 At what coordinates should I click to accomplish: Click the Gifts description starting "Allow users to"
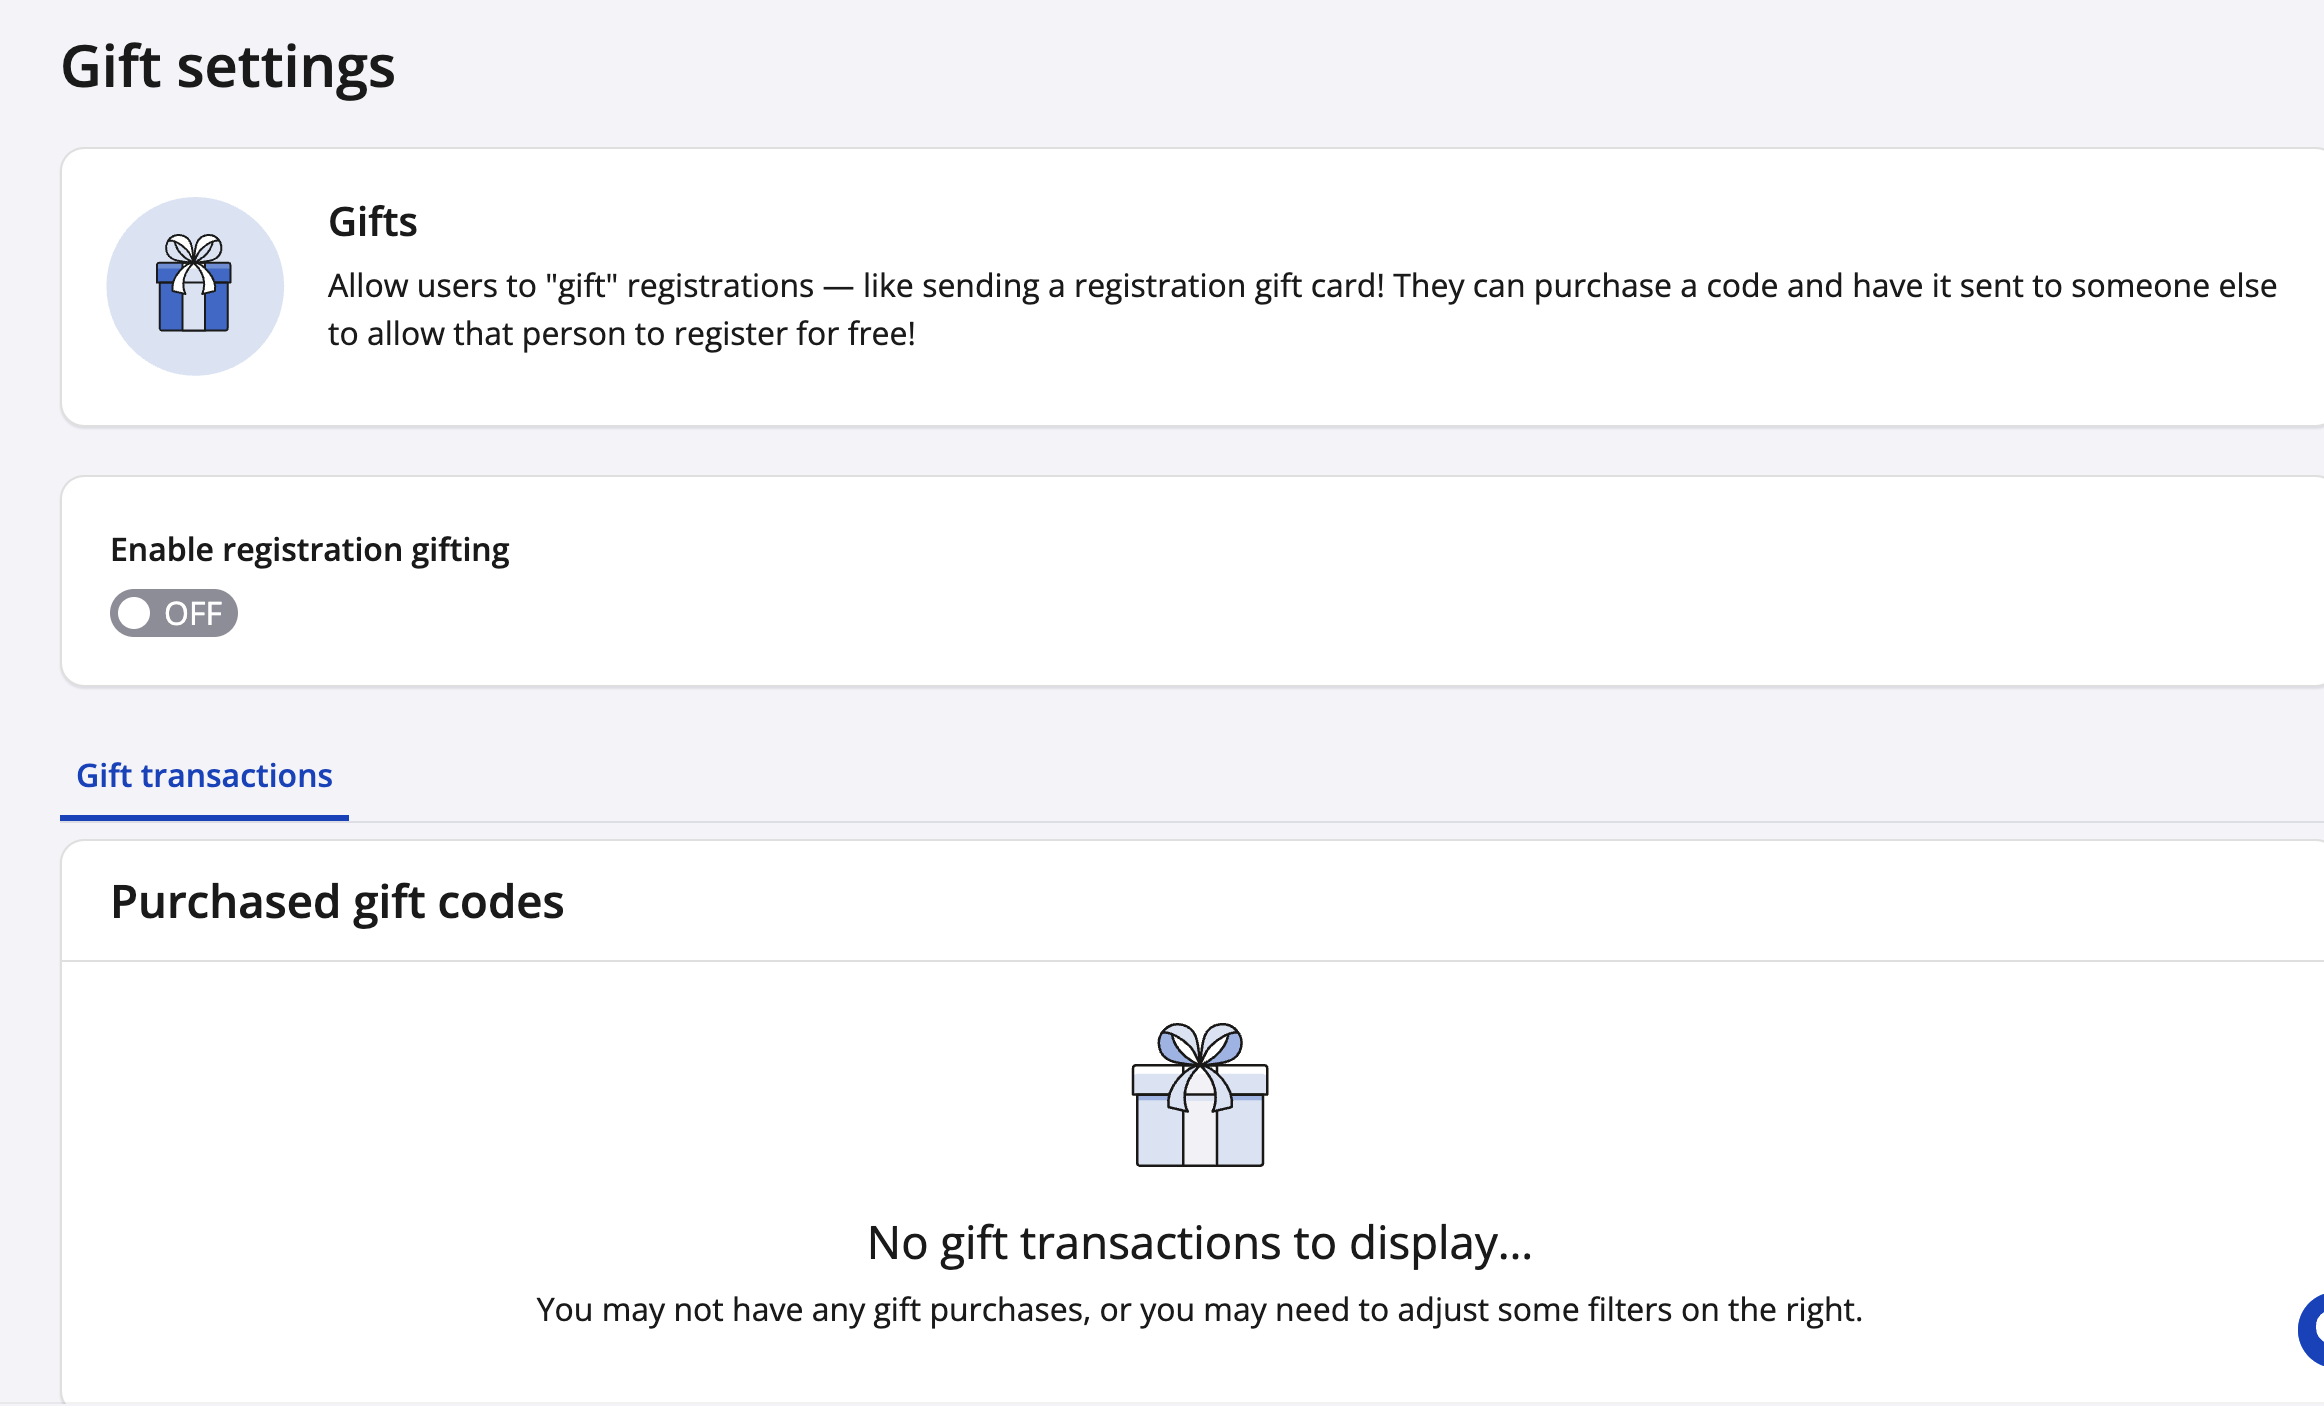pyautogui.click(x=1302, y=286)
